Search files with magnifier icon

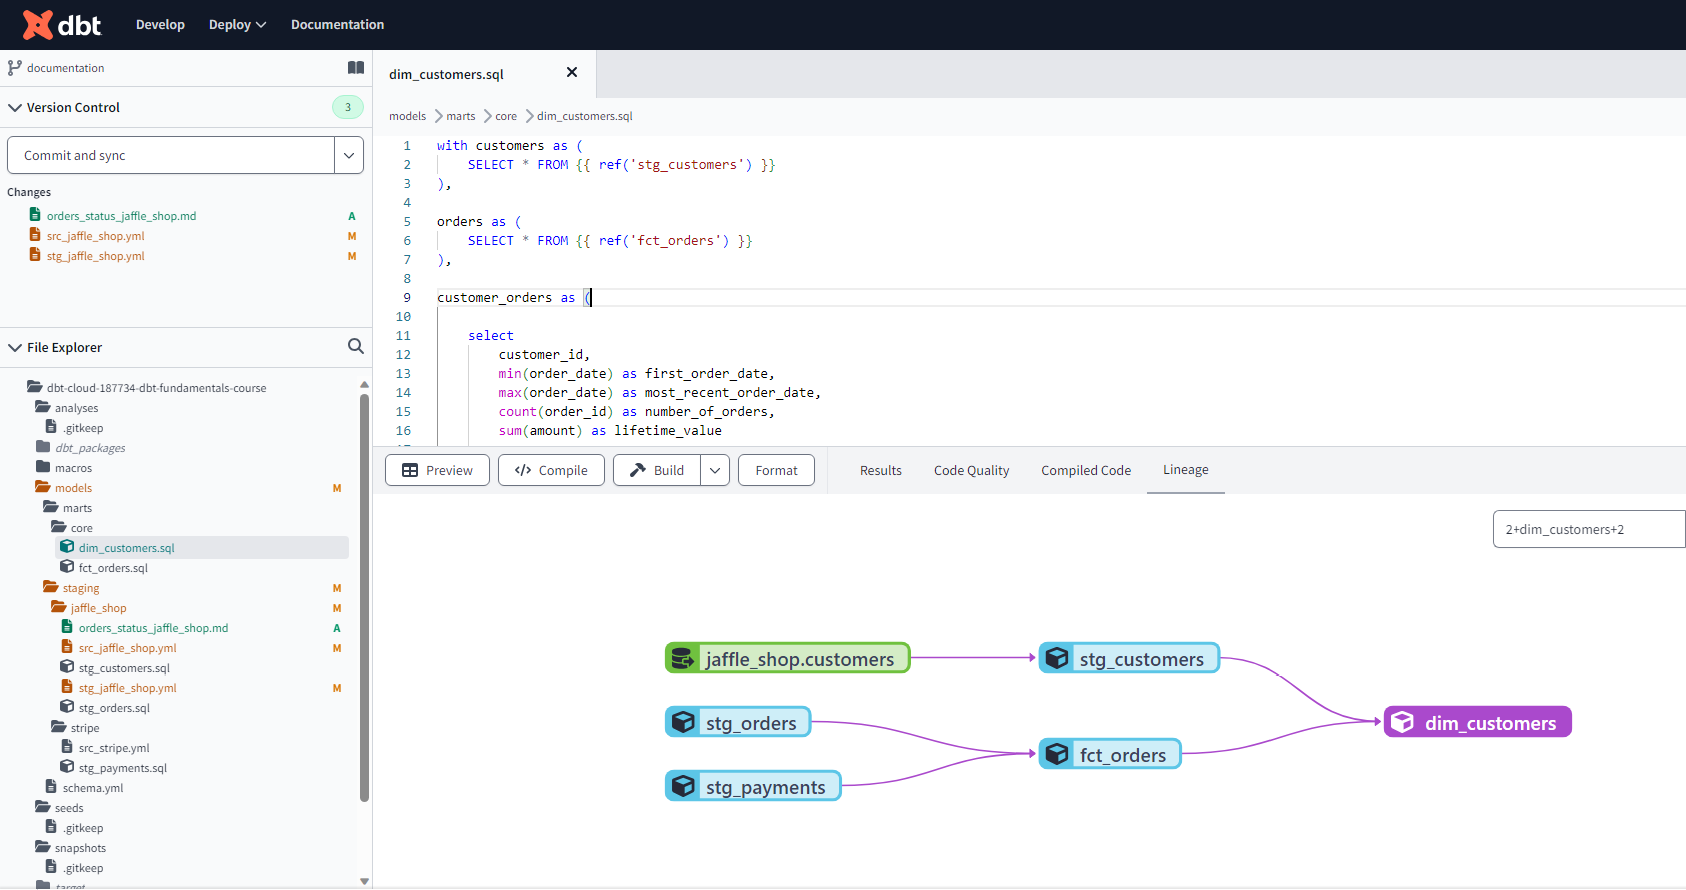tap(355, 346)
